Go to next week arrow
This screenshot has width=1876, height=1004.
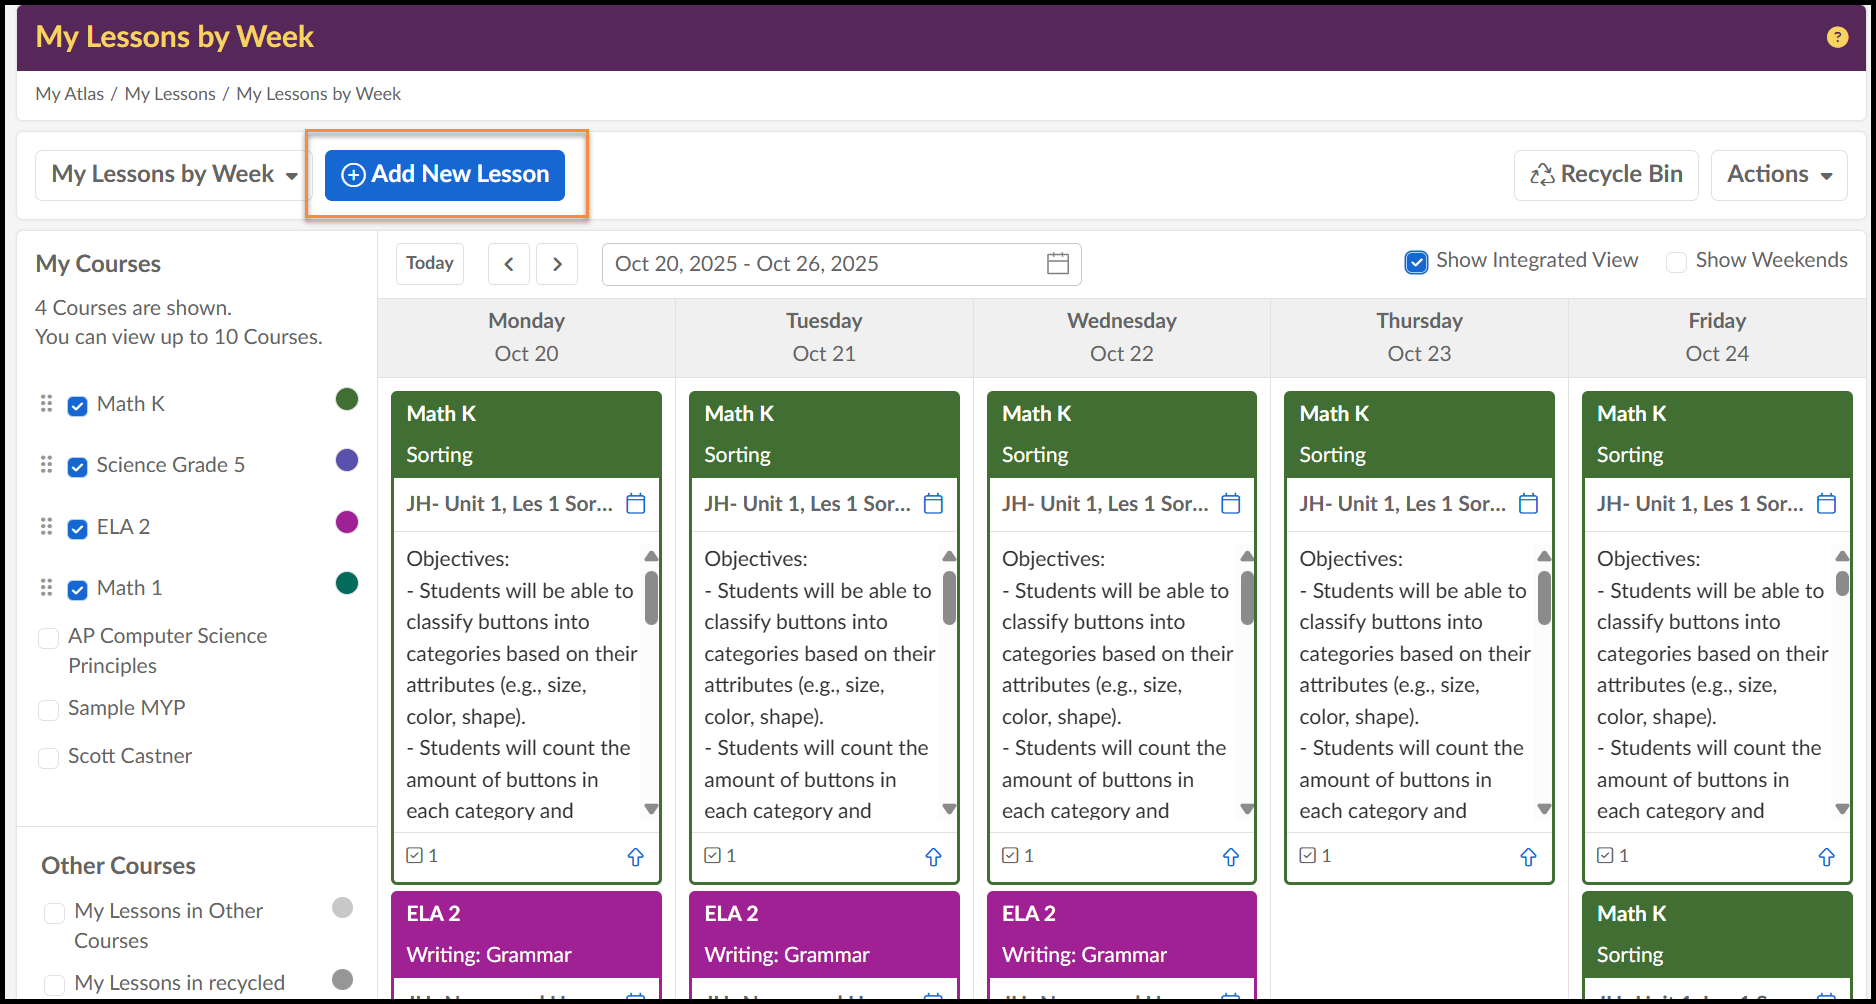(x=557, y=264)
